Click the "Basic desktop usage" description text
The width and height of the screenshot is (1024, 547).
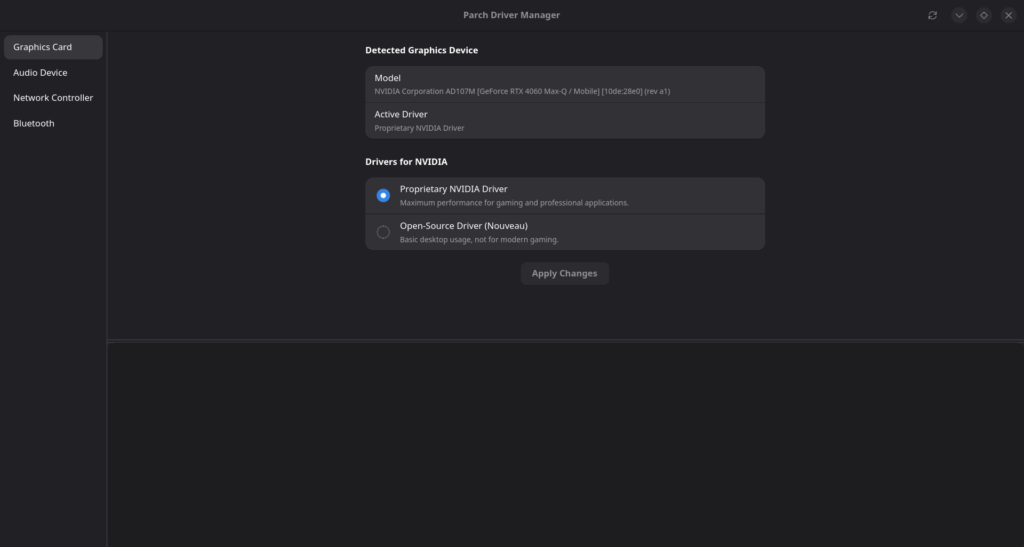pyautogui.click(x=479, y=240)
